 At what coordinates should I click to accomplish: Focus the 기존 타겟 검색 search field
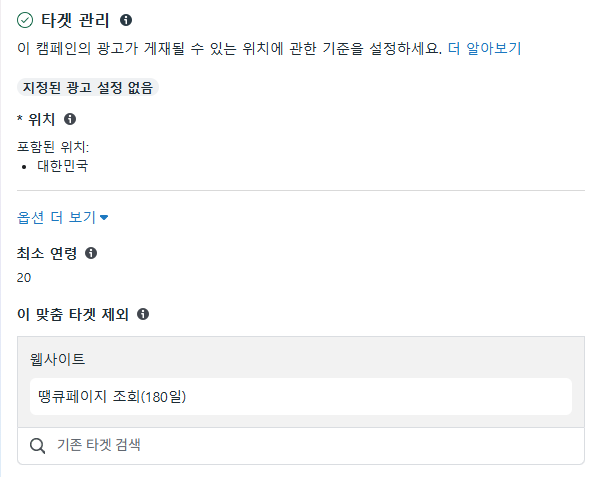click(301, 445)
